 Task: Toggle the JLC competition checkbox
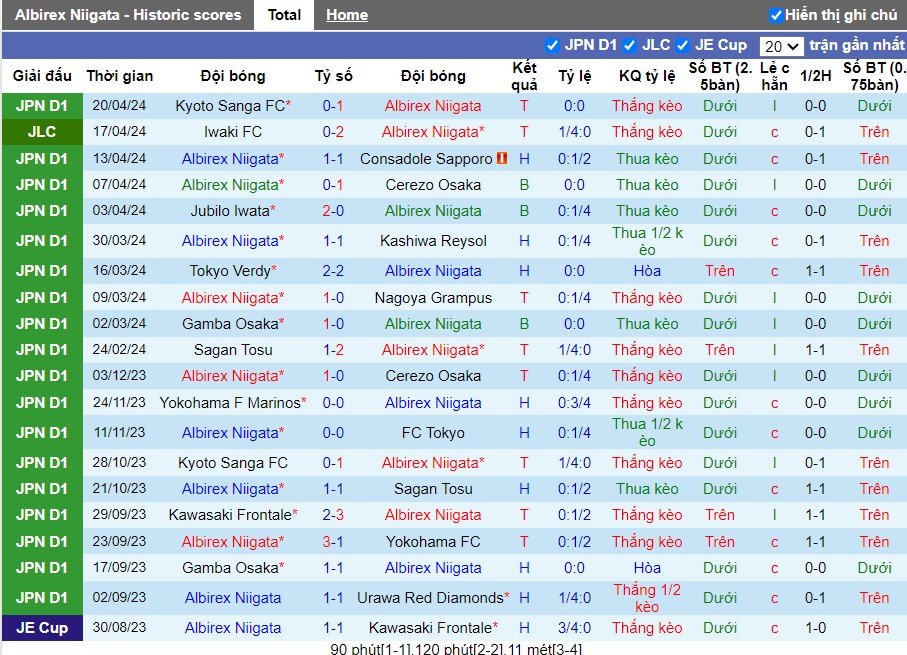click(x=629, y=45)
